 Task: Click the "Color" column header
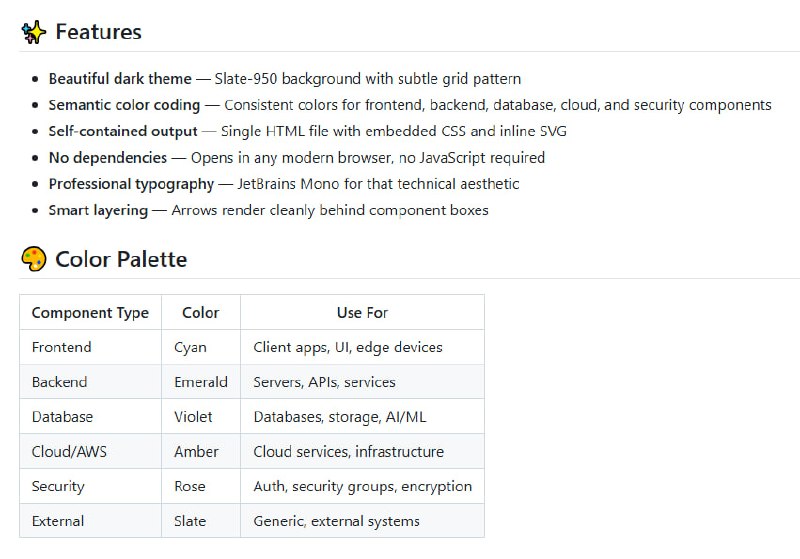point(200,313)
